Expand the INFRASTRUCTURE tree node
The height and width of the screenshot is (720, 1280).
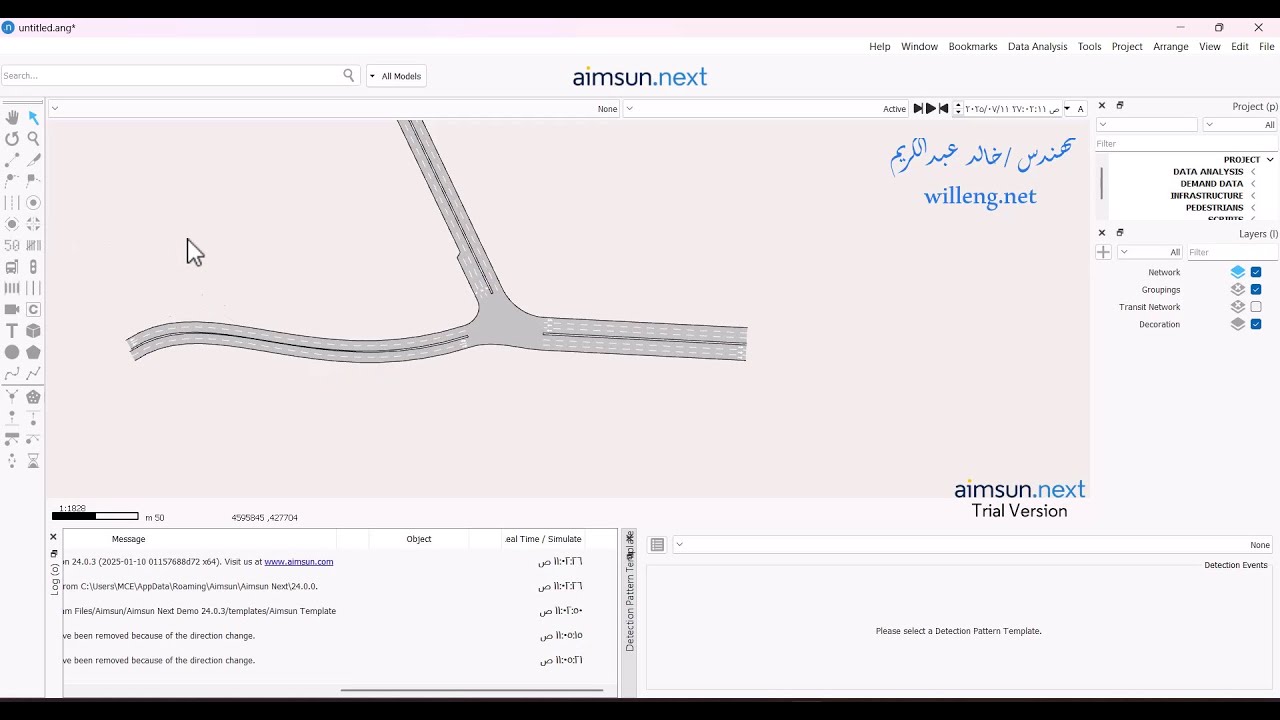pyautogui.click(x=1253, y=196)
